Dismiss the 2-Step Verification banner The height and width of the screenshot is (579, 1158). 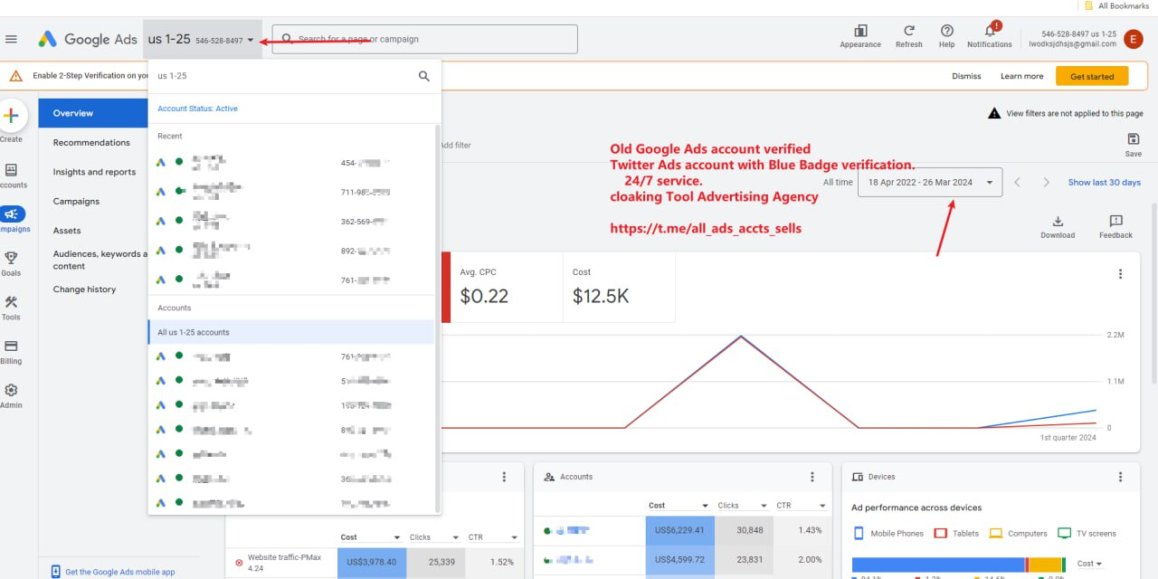pyautogui.click(x=966, y=76)
